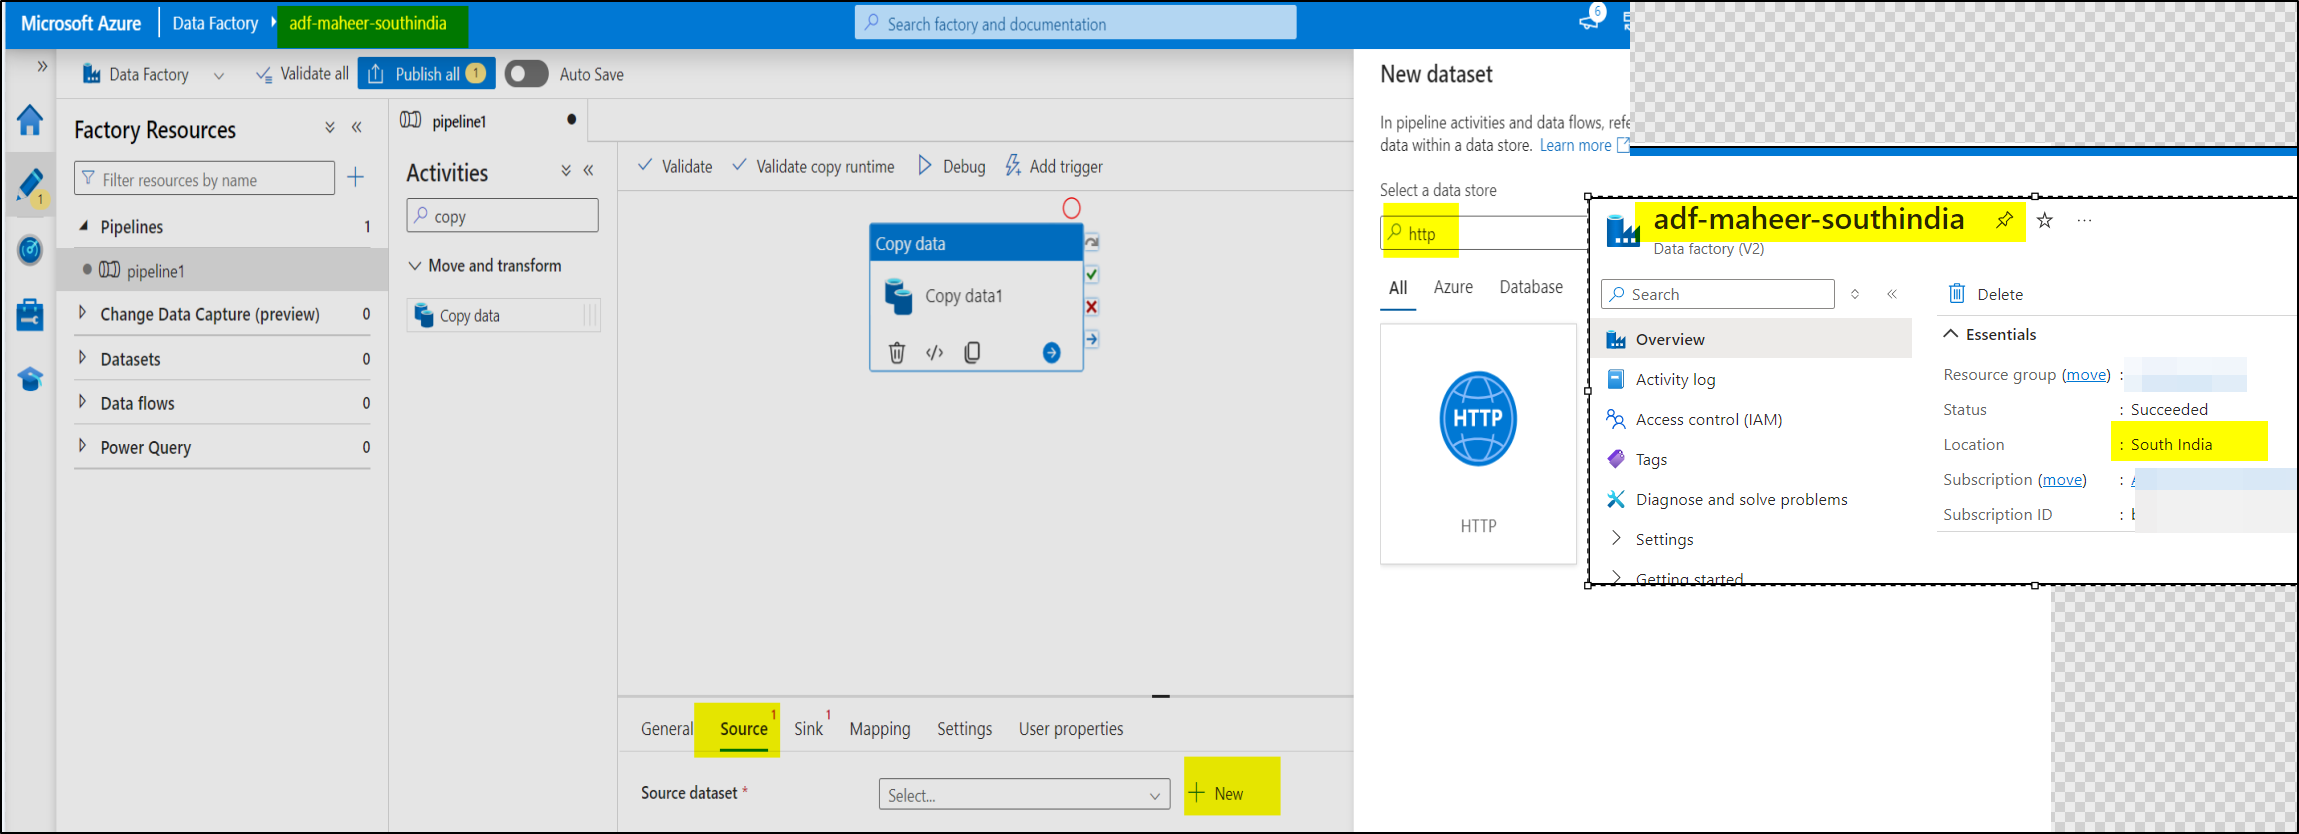Expand Settings in portal menu
The image size is (2299, 834).
click(x=1616, y=539)
